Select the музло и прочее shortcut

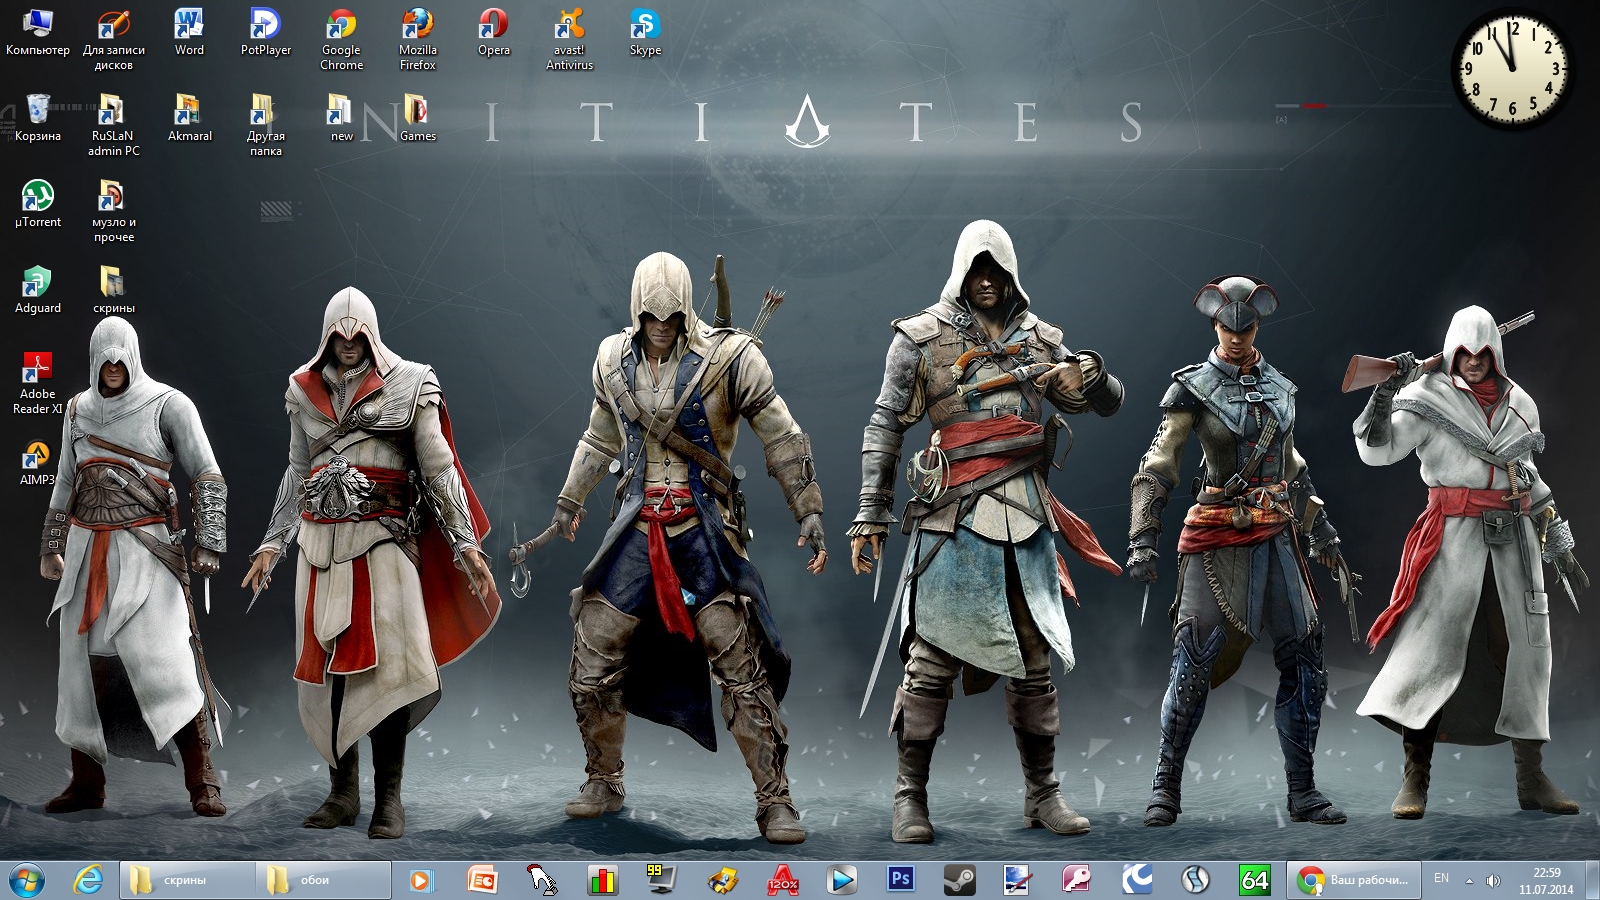click(x=114, y=211)
